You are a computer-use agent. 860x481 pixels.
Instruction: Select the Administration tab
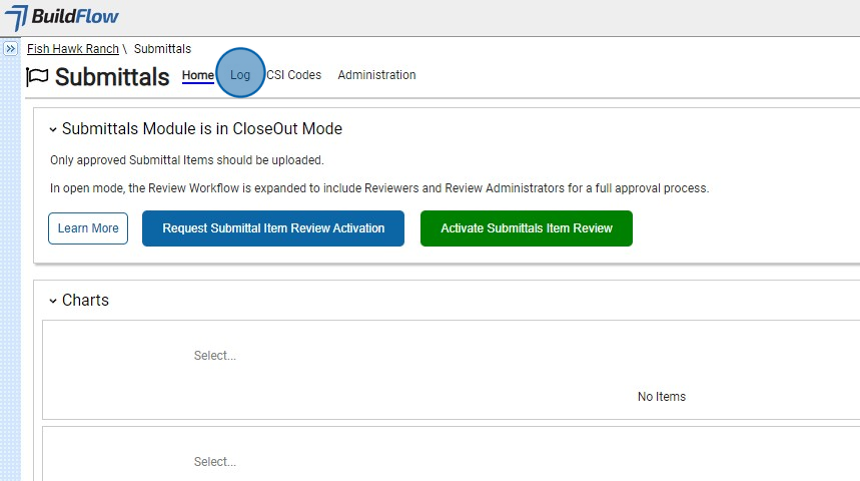point(377,75)
